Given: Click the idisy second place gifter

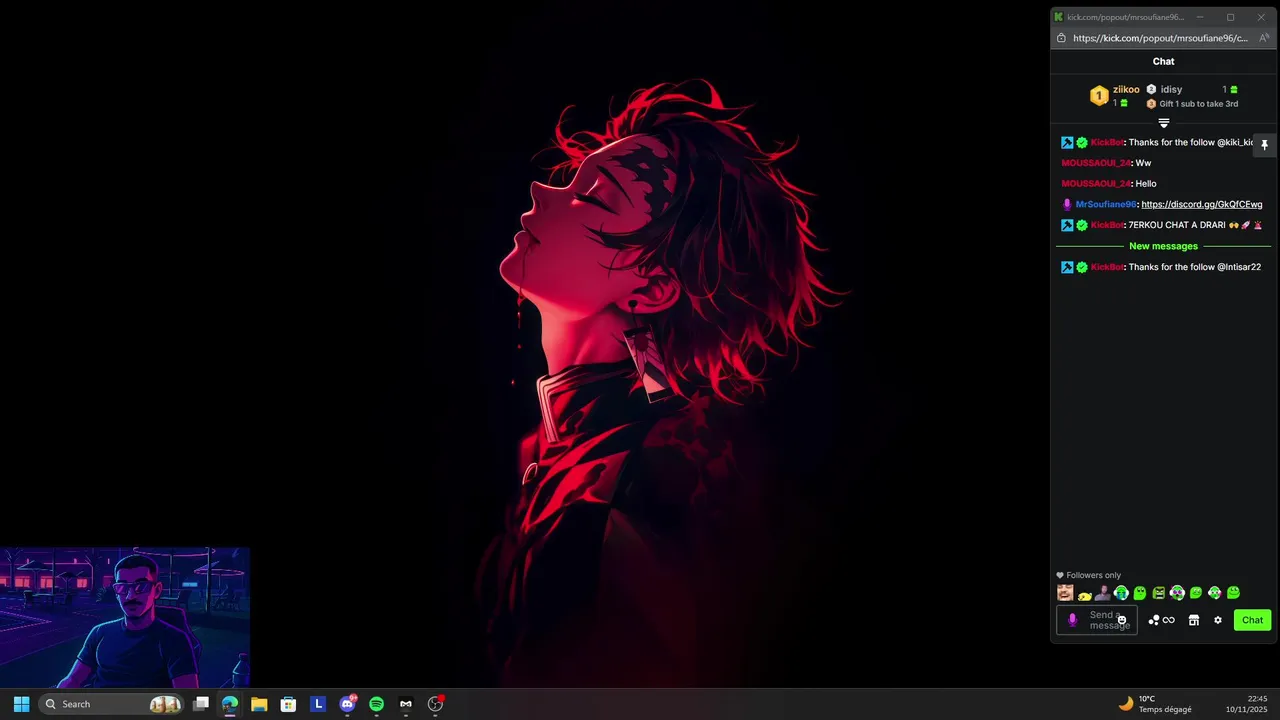Looking at the screenshot, I should click(x=1171, y=89).
